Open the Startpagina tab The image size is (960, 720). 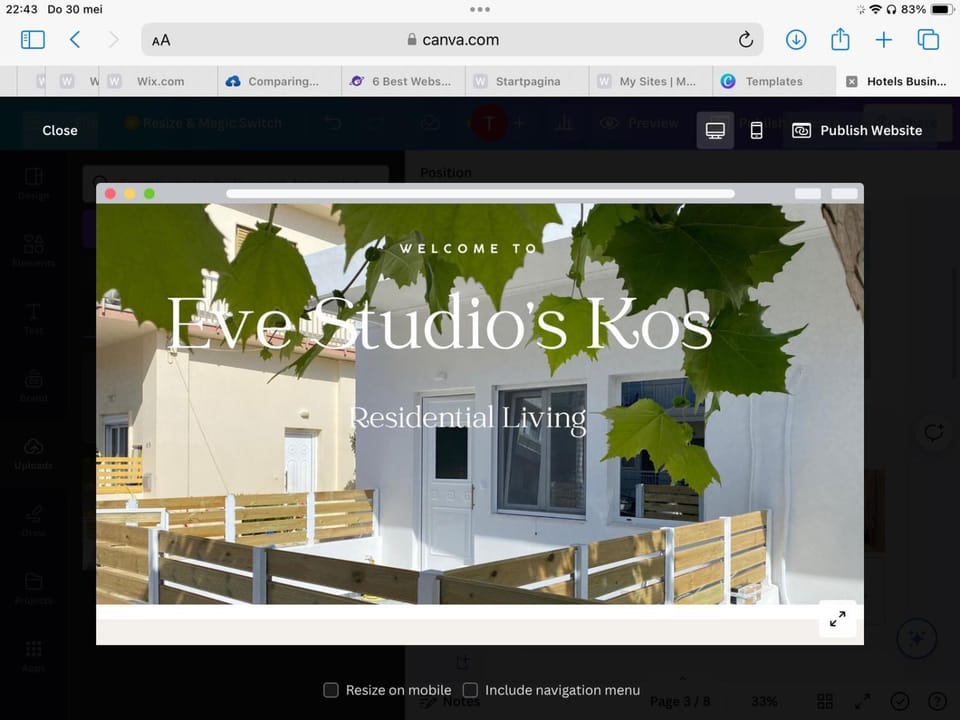click(x=527, y=82)
